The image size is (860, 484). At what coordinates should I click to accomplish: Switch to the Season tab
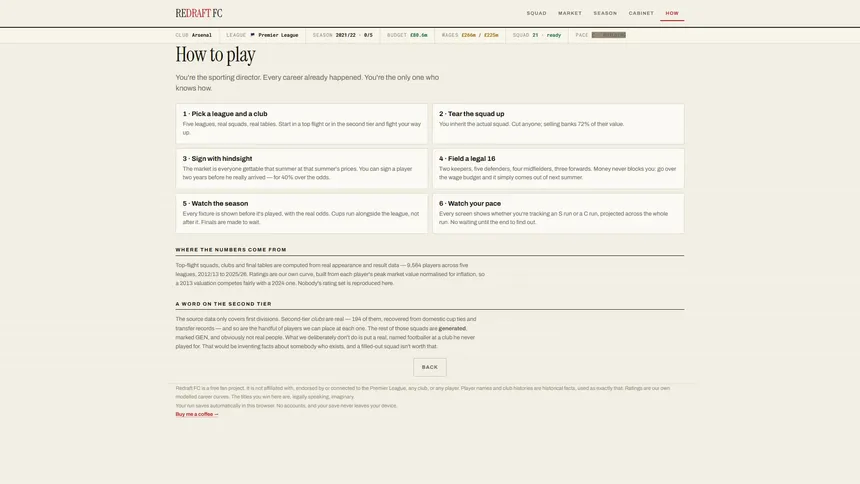pos(605,13)
